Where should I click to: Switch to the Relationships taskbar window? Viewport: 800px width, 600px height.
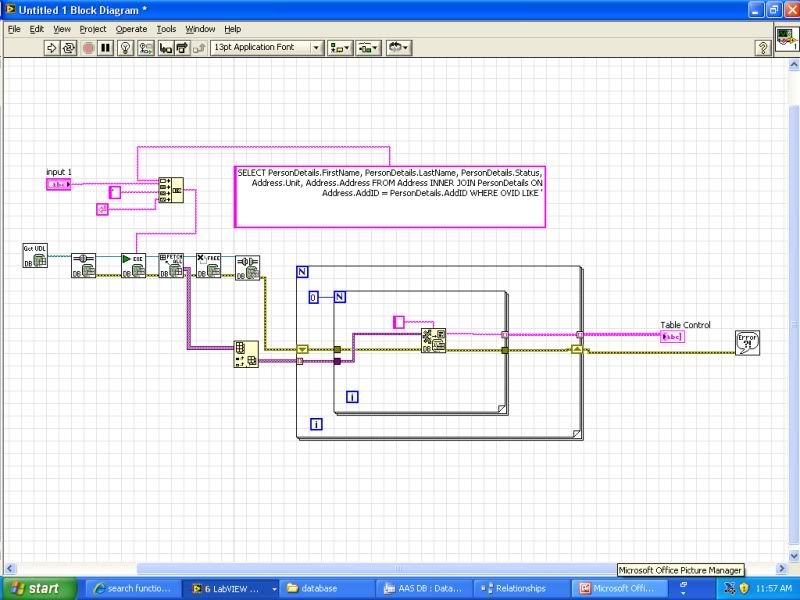(519, 589)
